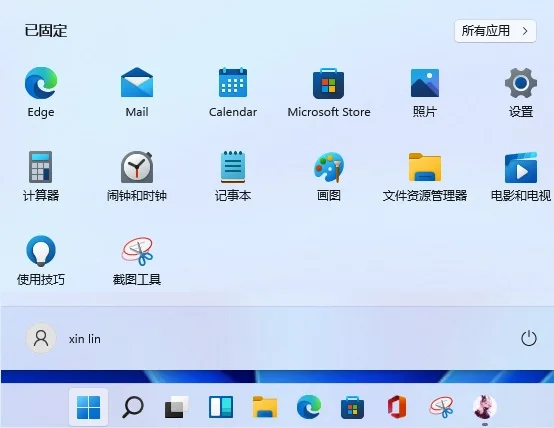Open the Office icon on taskbar
Image resolution: width=554 pixels, height=428 pixels.
coord(396,407)
